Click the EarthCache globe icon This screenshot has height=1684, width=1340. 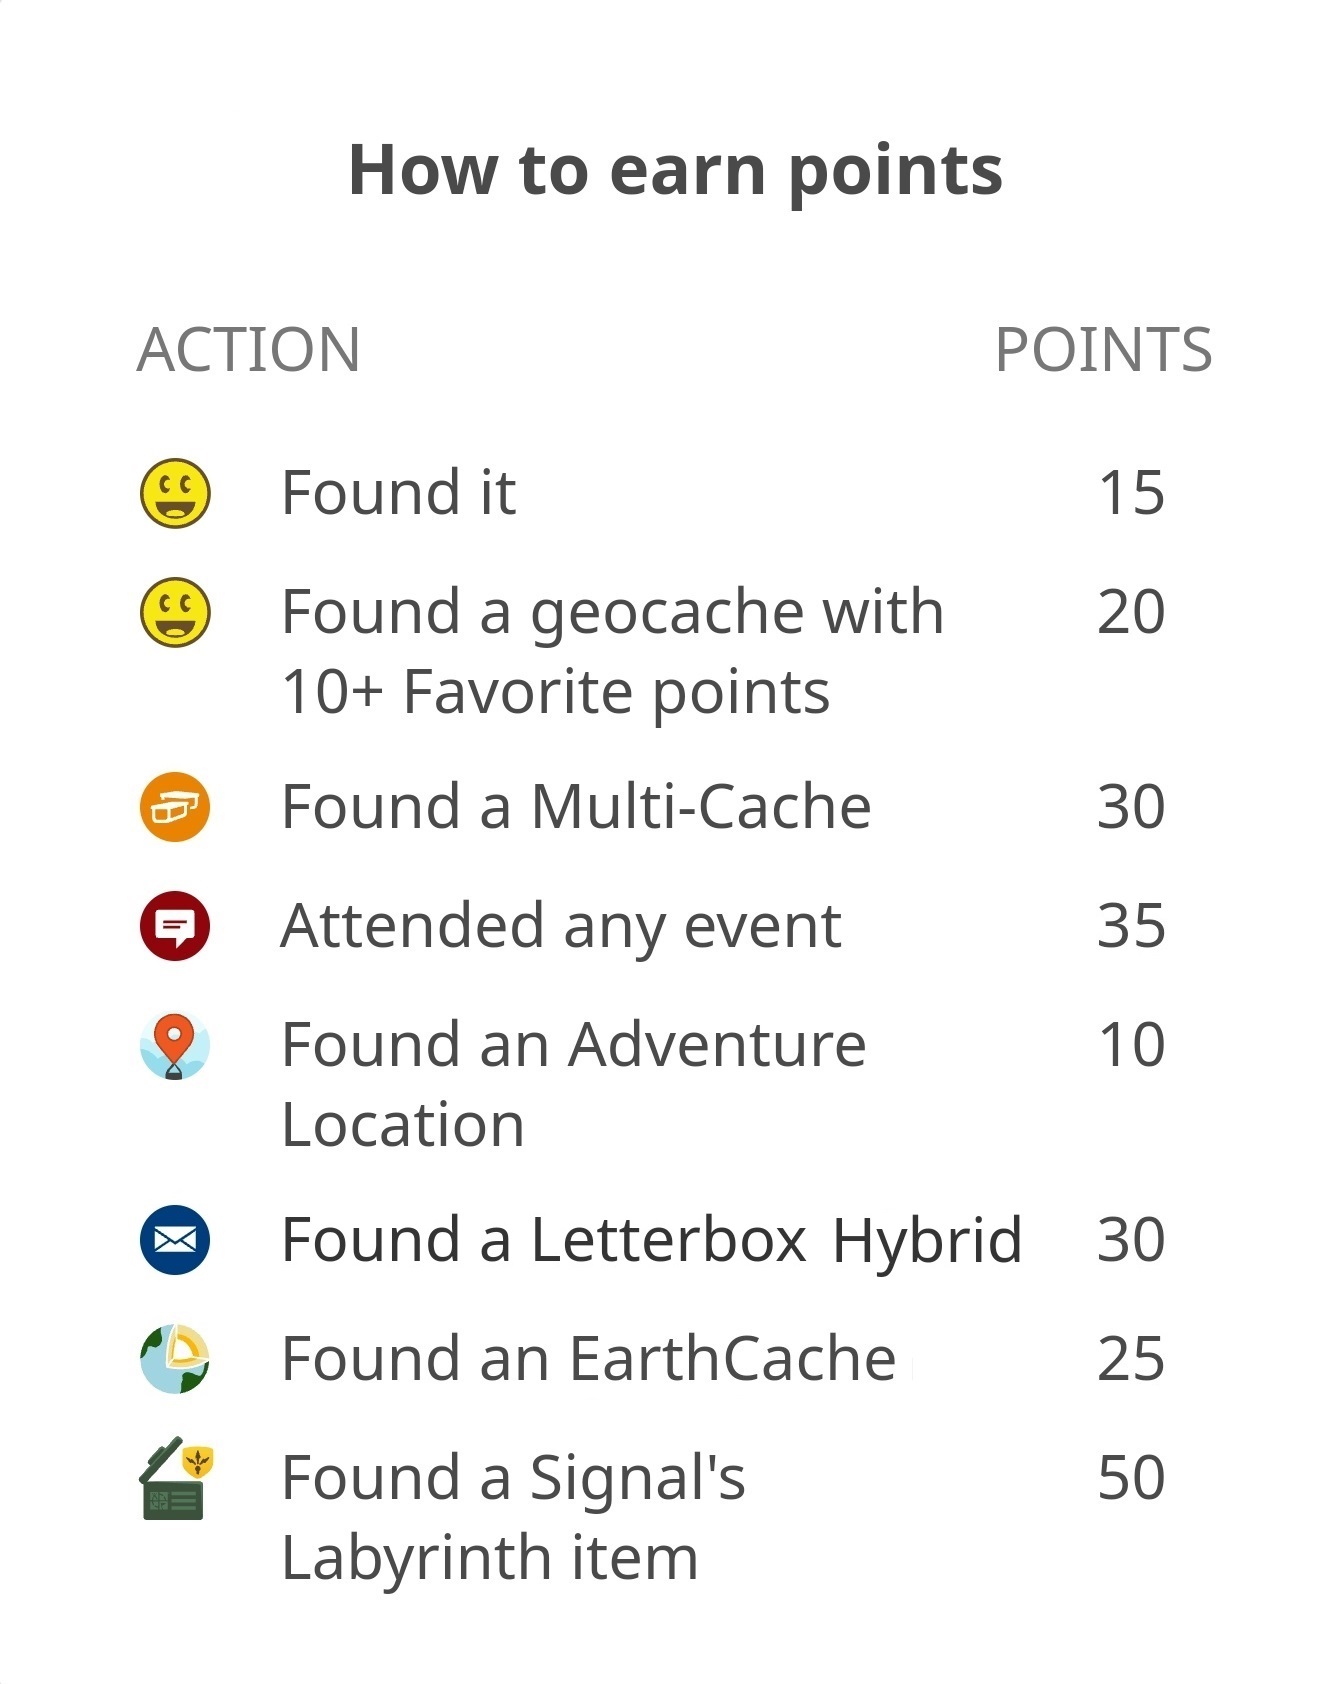coord(175,1359)
